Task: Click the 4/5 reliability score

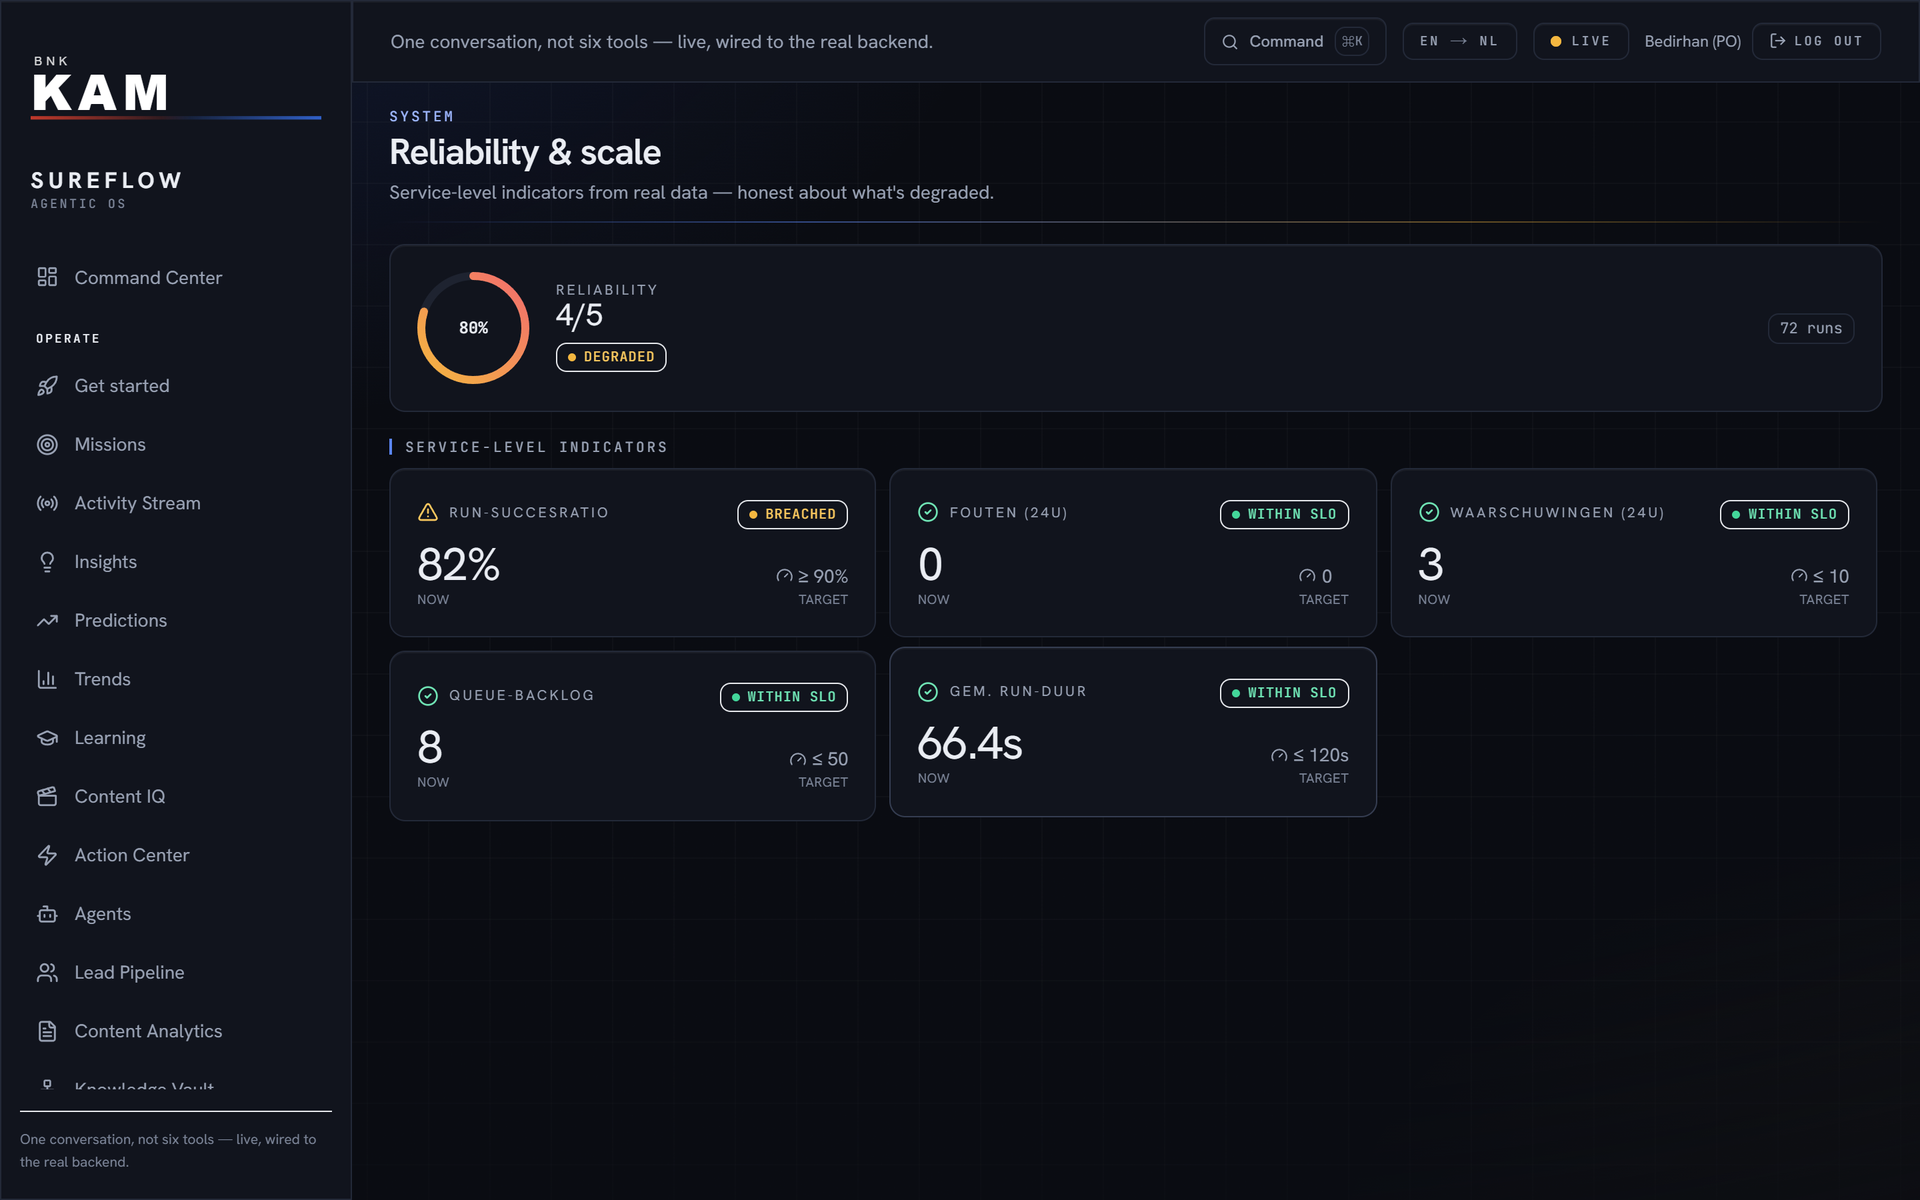Action: [579, 316]
